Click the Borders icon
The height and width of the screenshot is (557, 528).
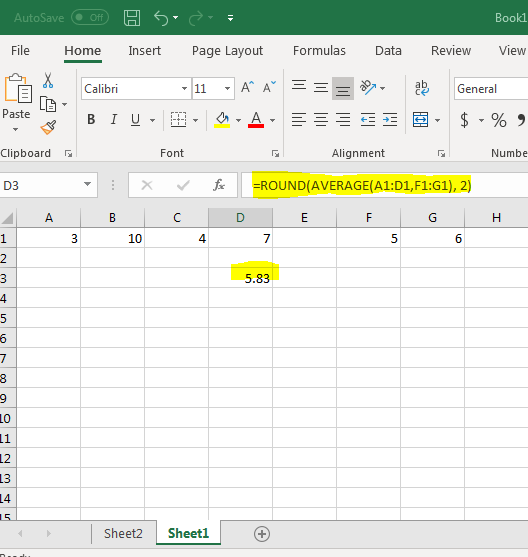point(178,120)
